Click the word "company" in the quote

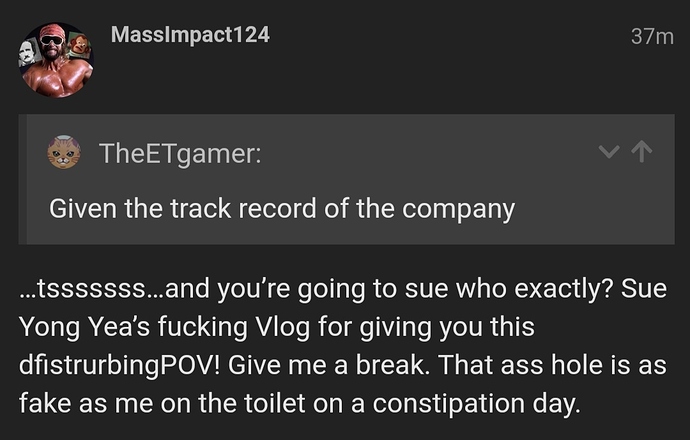point(458,209)
